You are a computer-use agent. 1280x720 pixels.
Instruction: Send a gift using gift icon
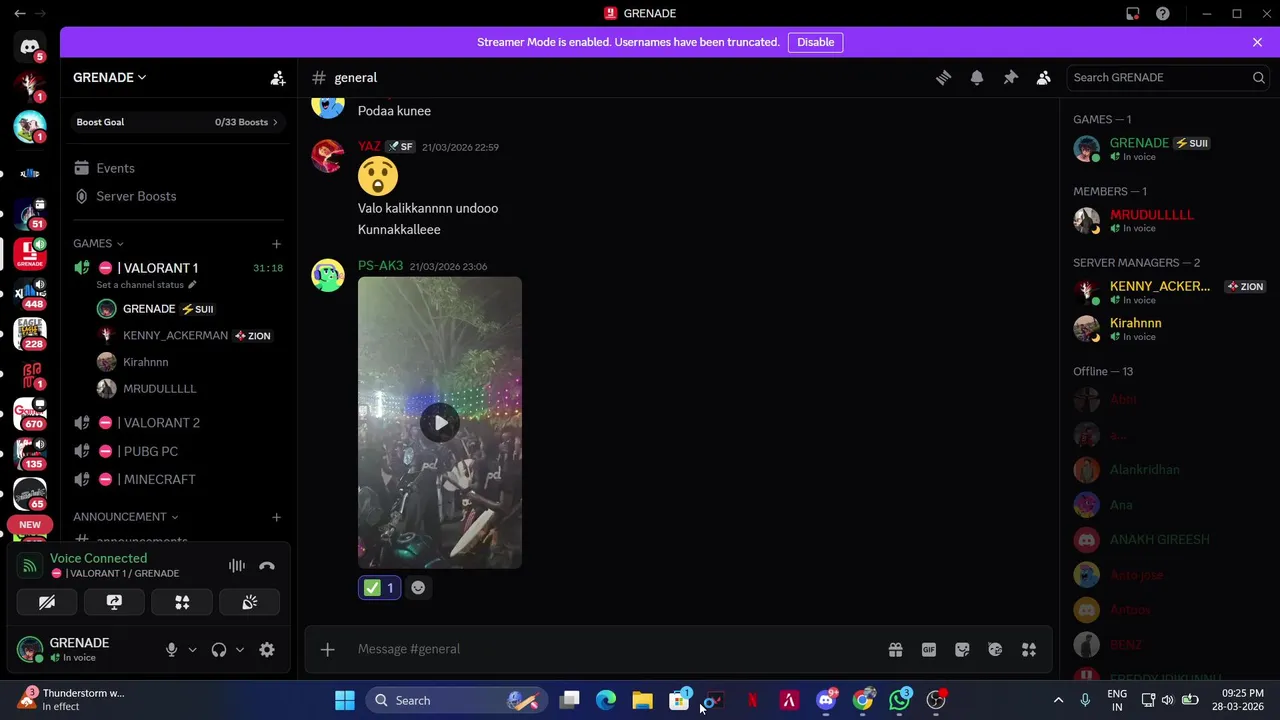click(x=895, y=649)
